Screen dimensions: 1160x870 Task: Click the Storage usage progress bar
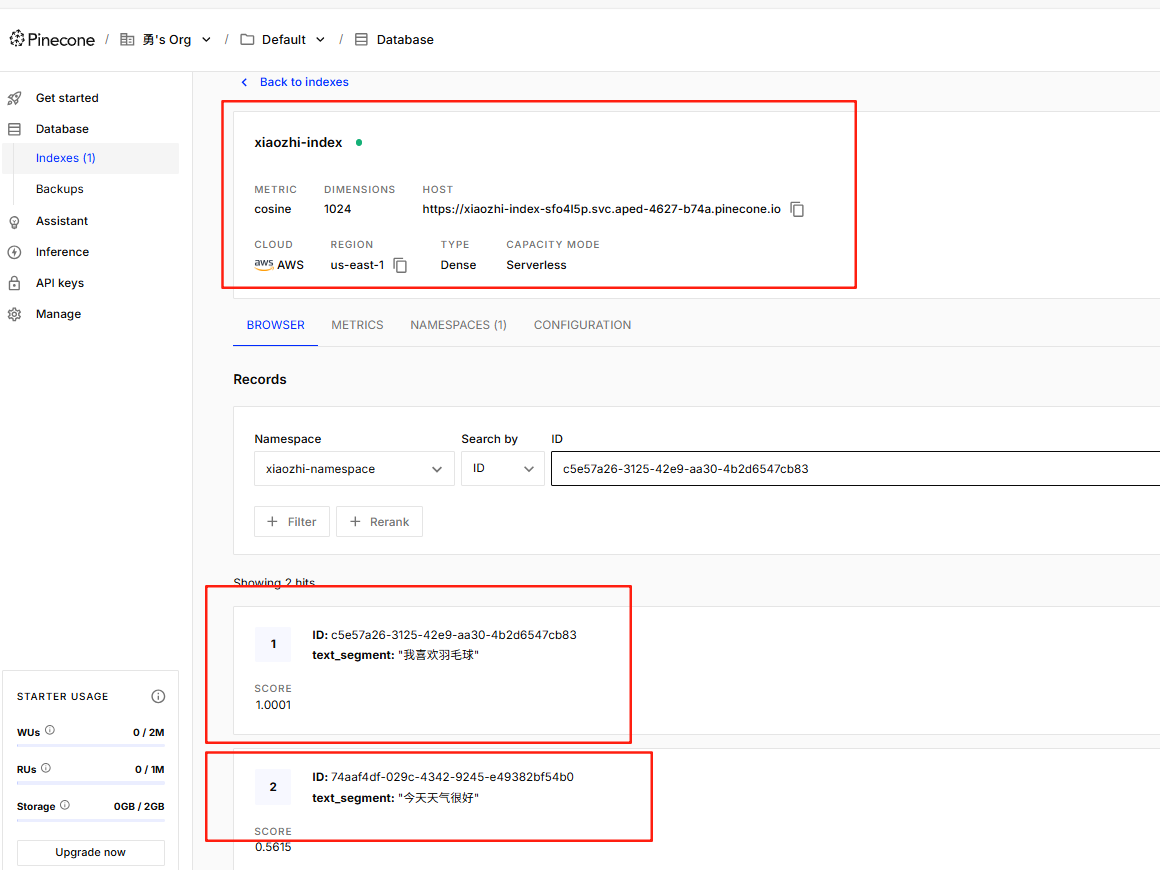(x=90, y=819)
